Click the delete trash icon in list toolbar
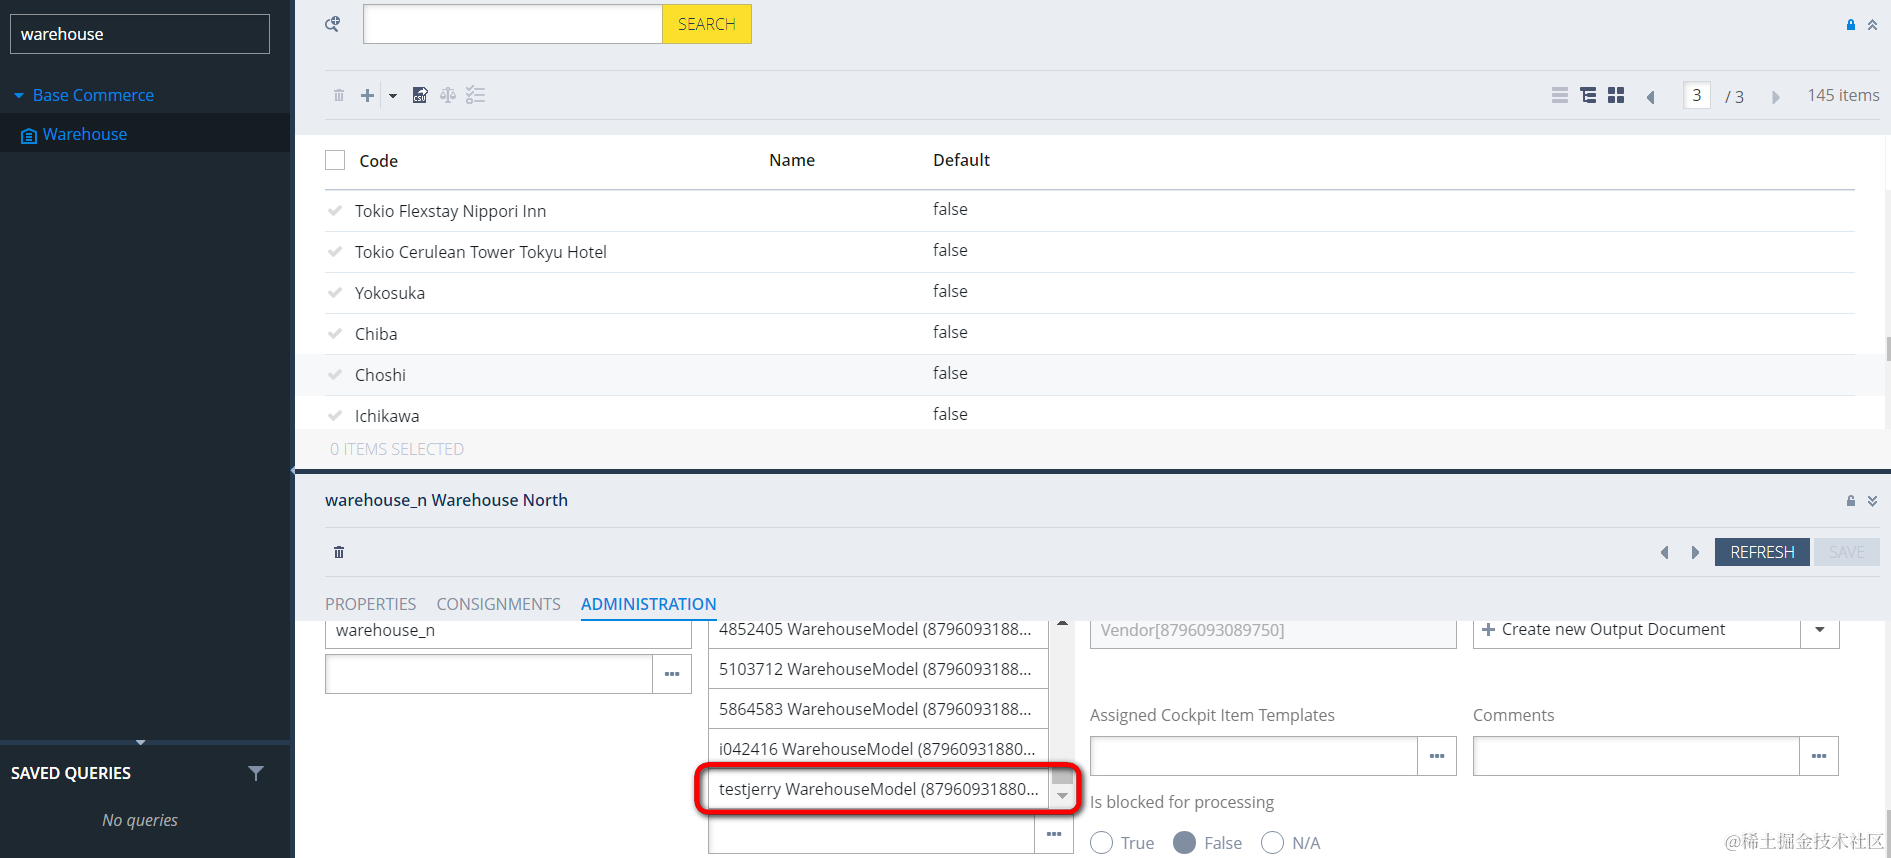Image resolution: width=1891 pixels, height=858 pixels. click(339, 96)
